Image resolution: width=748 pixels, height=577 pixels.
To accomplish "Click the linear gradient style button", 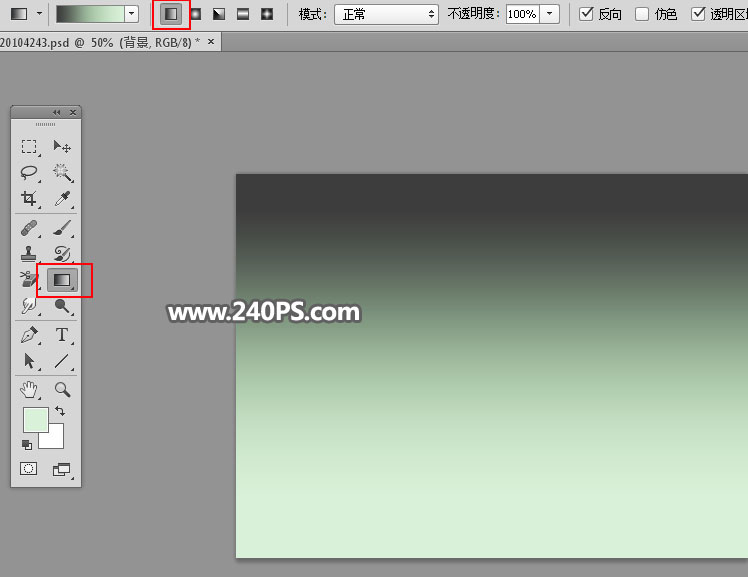I will (171, 14).
